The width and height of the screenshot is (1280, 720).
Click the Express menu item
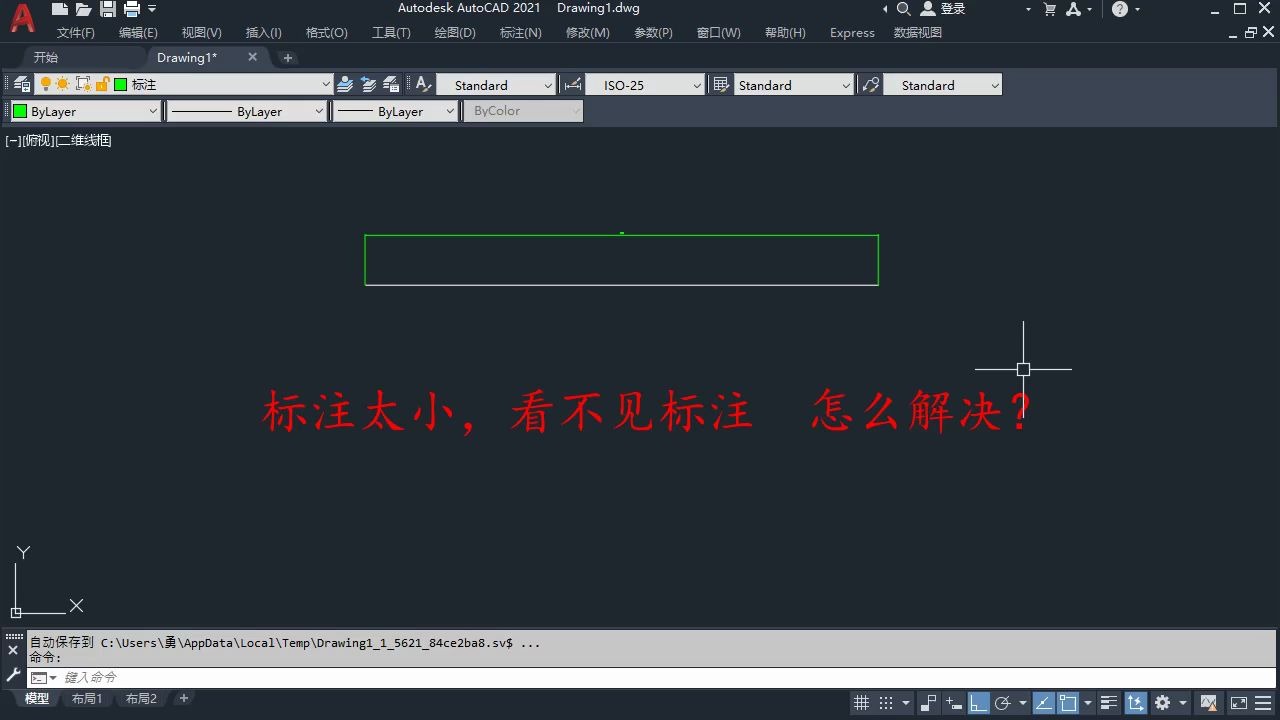pos(851,32)
